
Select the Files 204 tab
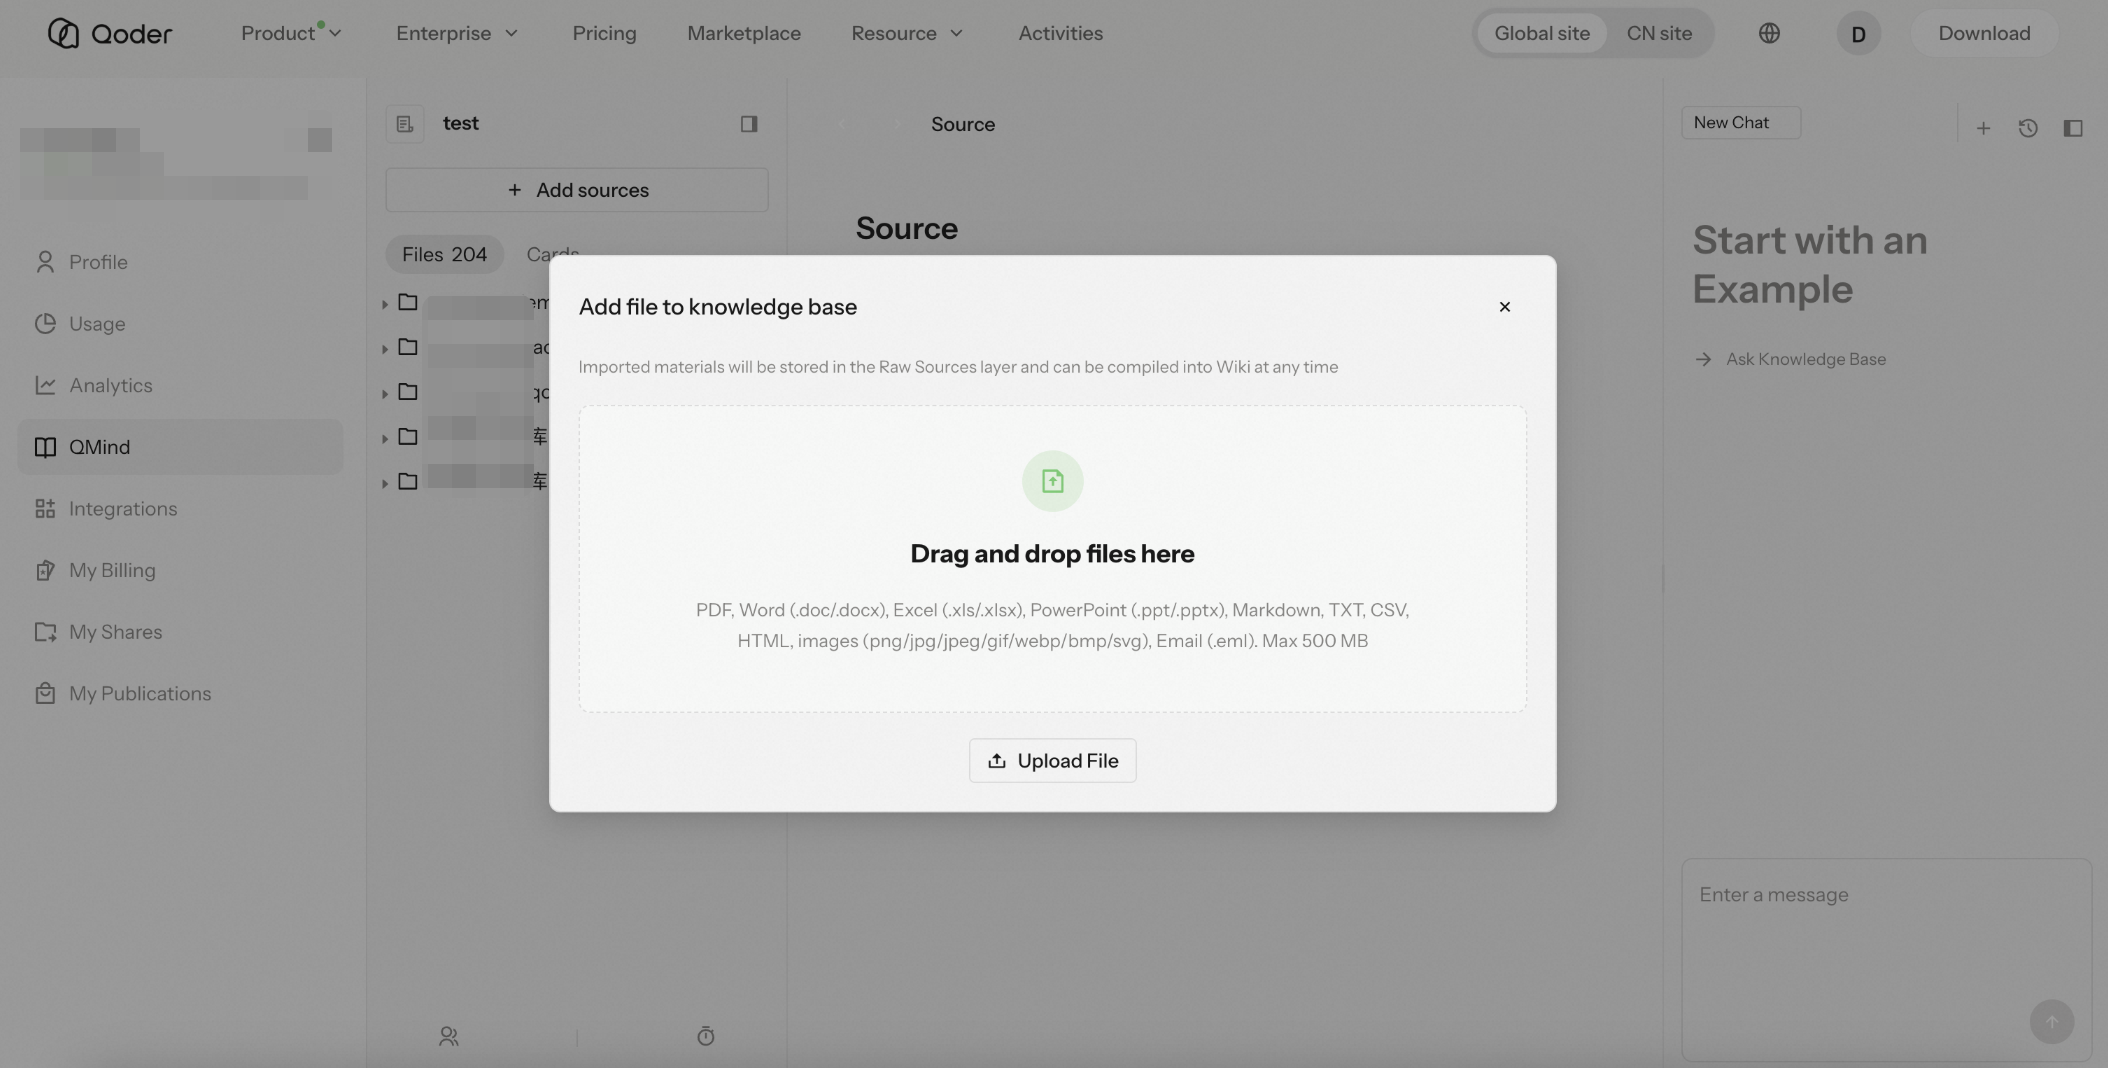444,254
